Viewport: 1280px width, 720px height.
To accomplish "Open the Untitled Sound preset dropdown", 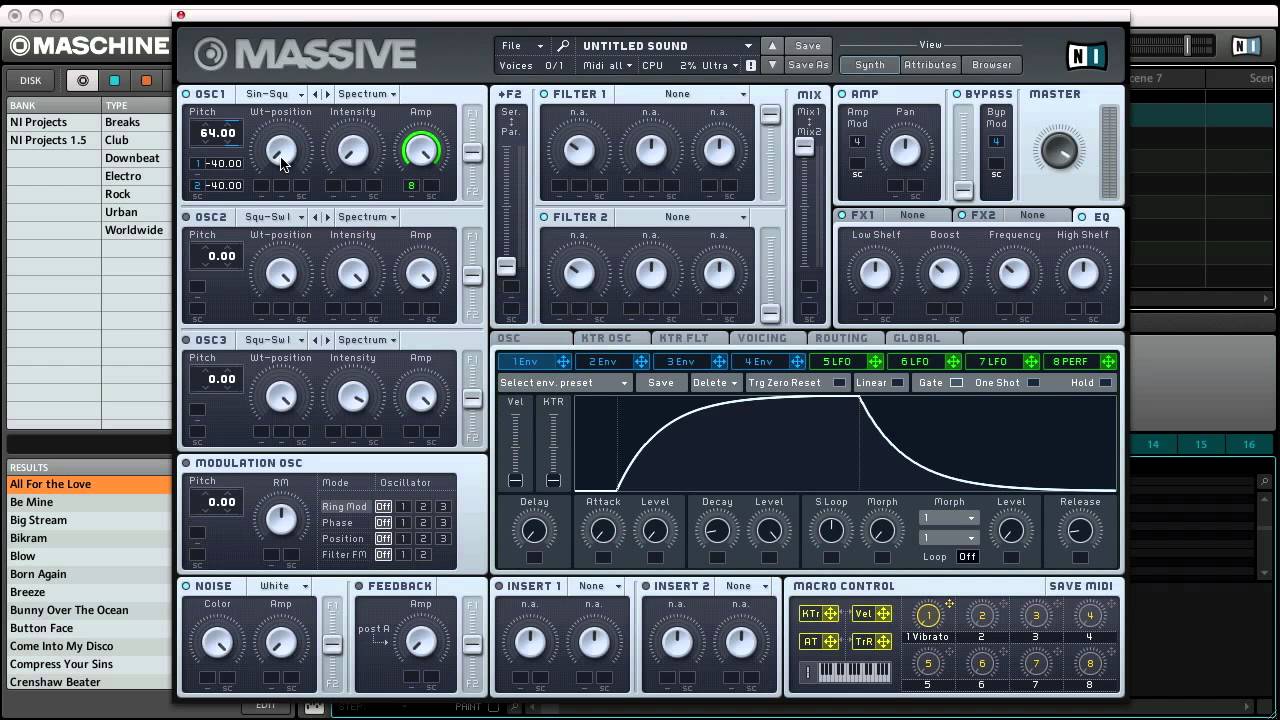I will pyautogui.click(x=667, y=46).
